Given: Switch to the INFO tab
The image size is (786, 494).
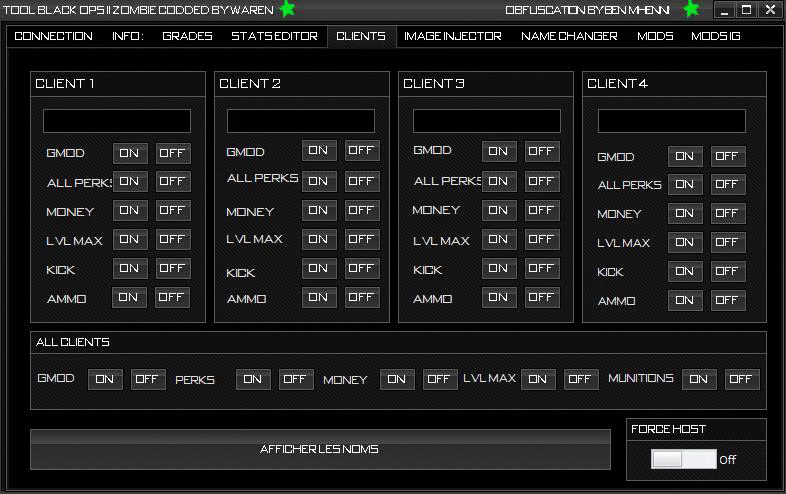Looking at the screenshot, I should pyautogui.click(x=128, y=36).
